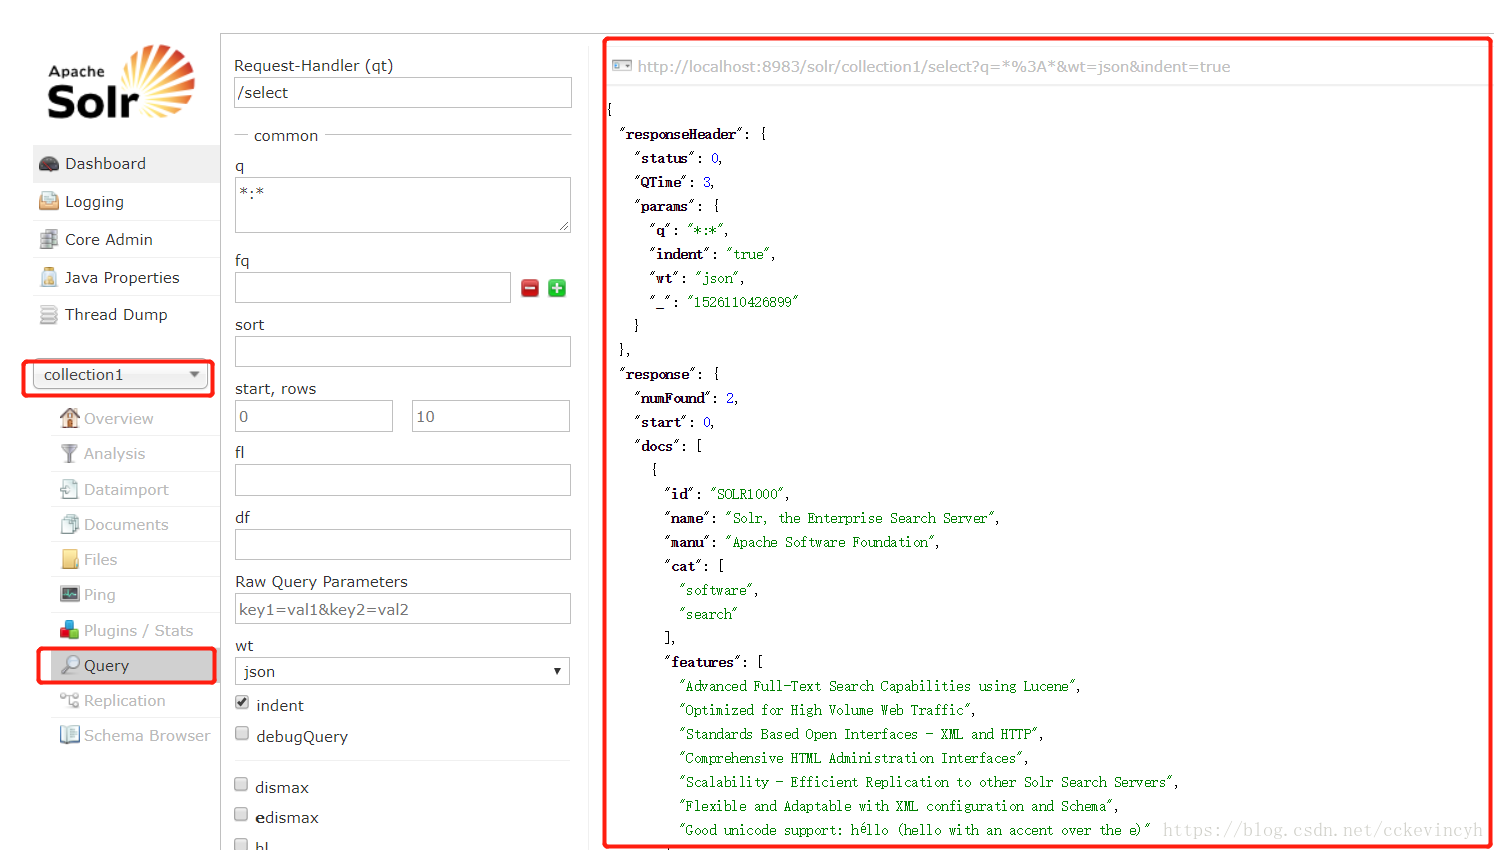Toggle the indent checkbox
This screenshot has height=850, width=1494.
242,703
